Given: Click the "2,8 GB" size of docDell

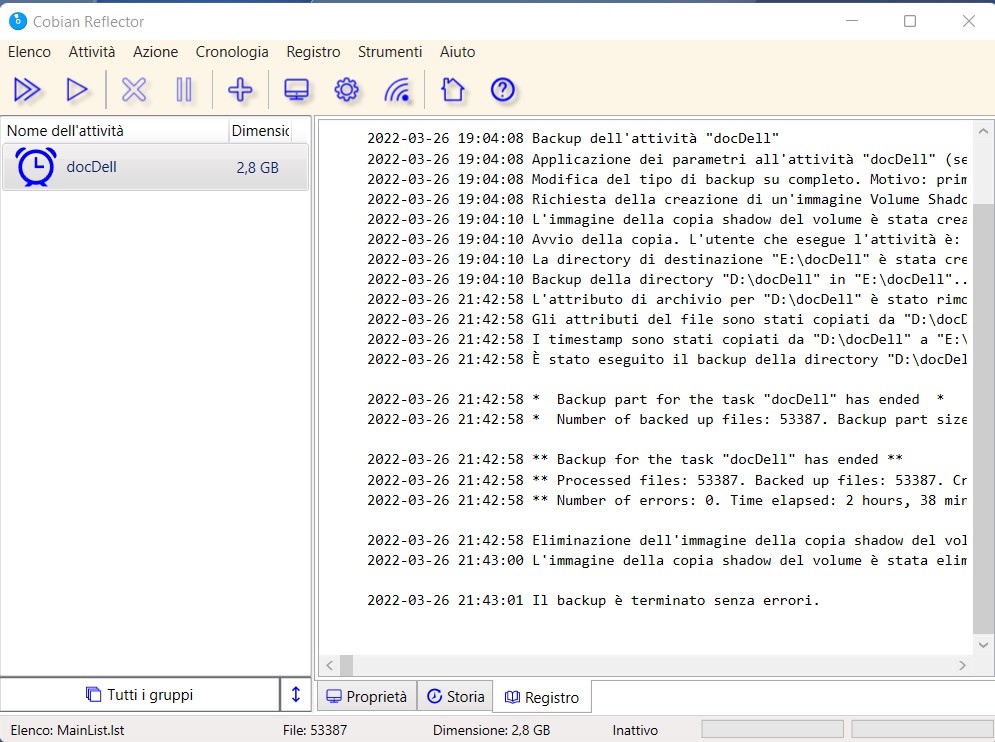Looking at the screenshot, I should pos(258,168).
